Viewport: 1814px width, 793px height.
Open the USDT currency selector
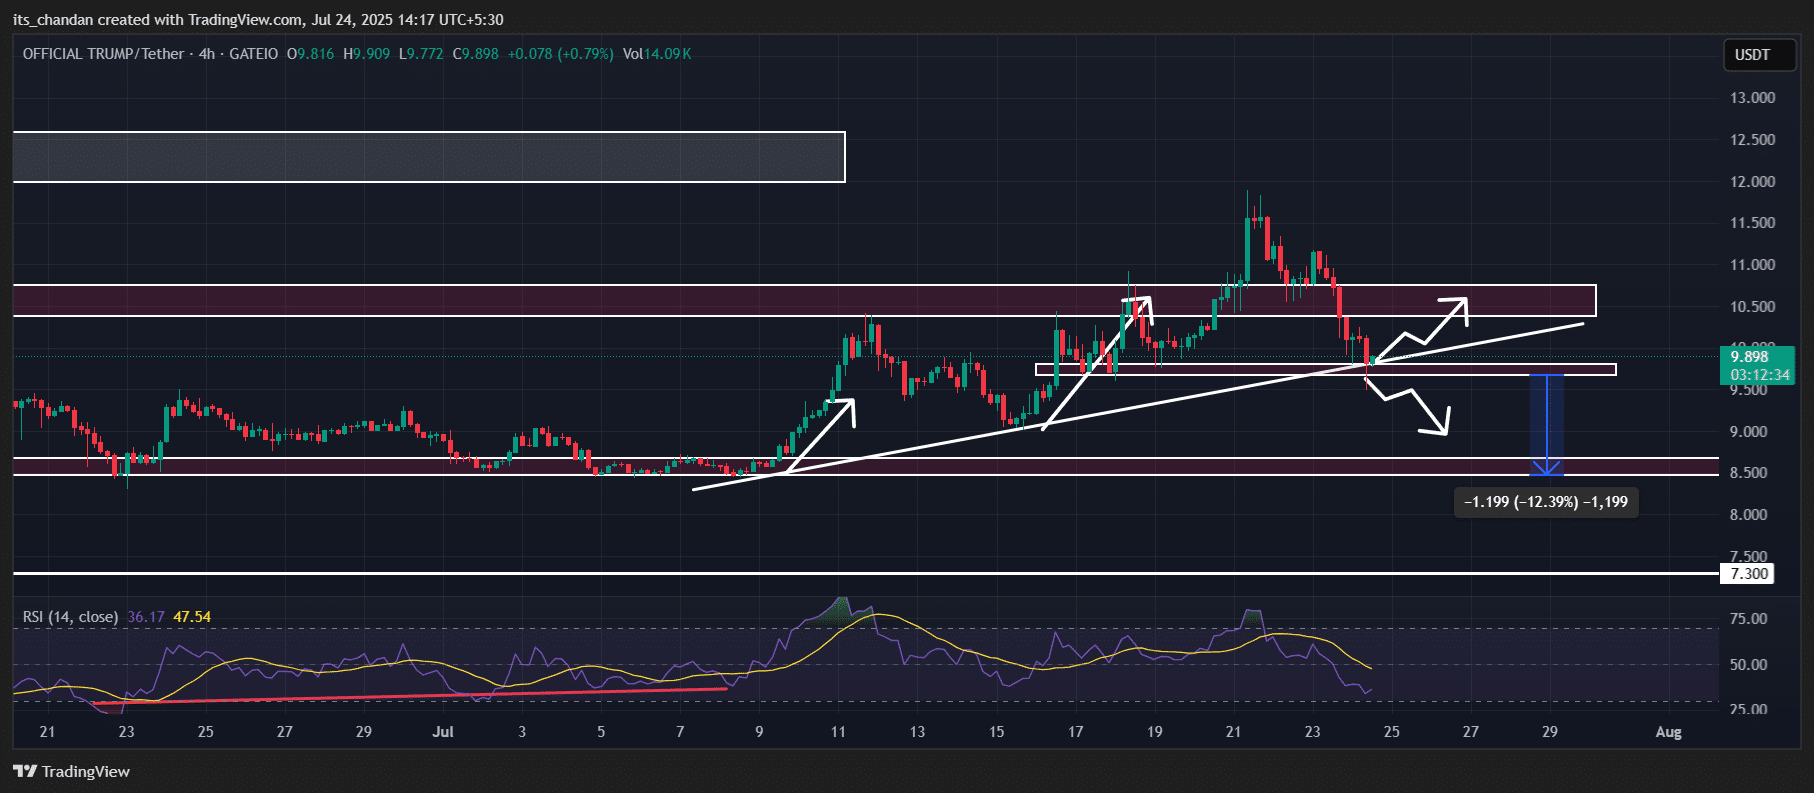[x=1752, y=55]
